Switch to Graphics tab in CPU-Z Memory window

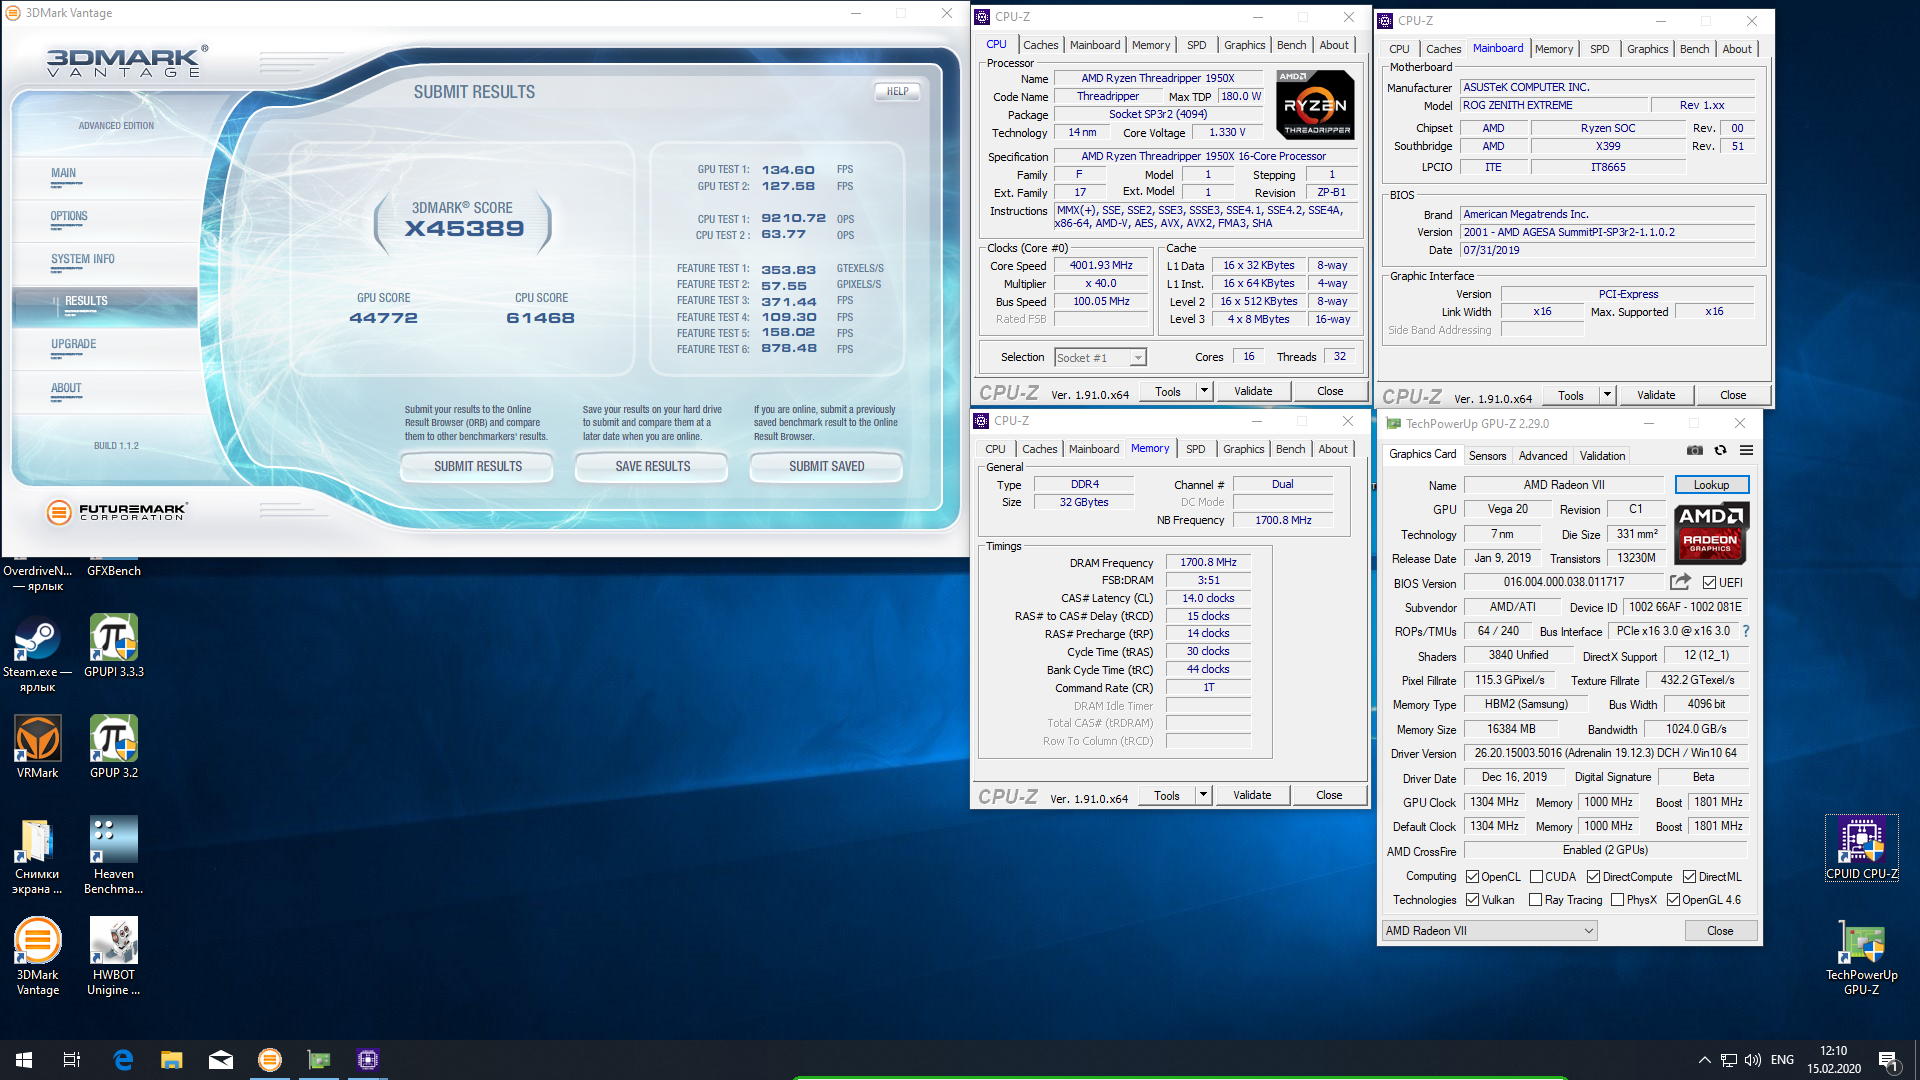1243,449
